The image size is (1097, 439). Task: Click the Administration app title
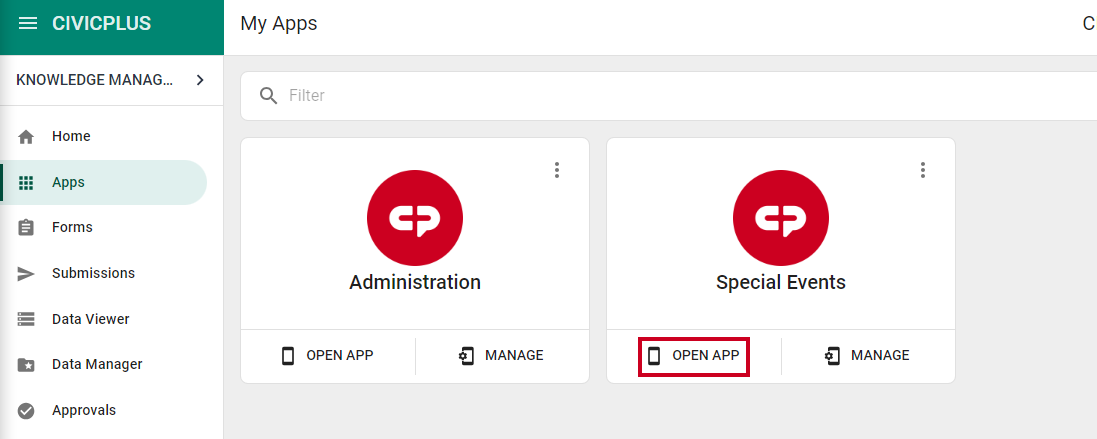[415, 282]
